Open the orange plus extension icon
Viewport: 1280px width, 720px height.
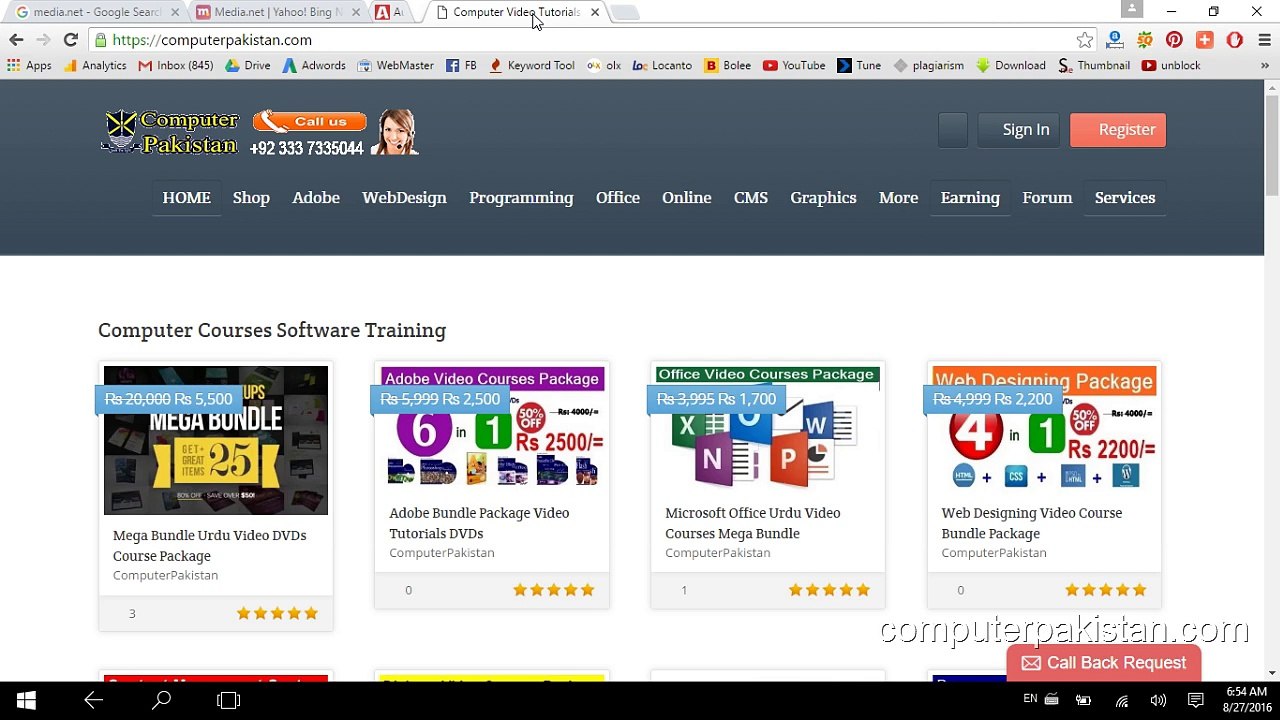pyautogui.click(x=1204, y=40)
